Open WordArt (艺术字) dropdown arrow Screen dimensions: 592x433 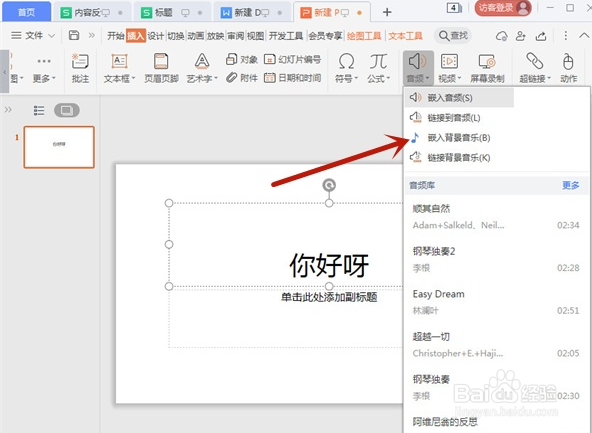point(216,79)
